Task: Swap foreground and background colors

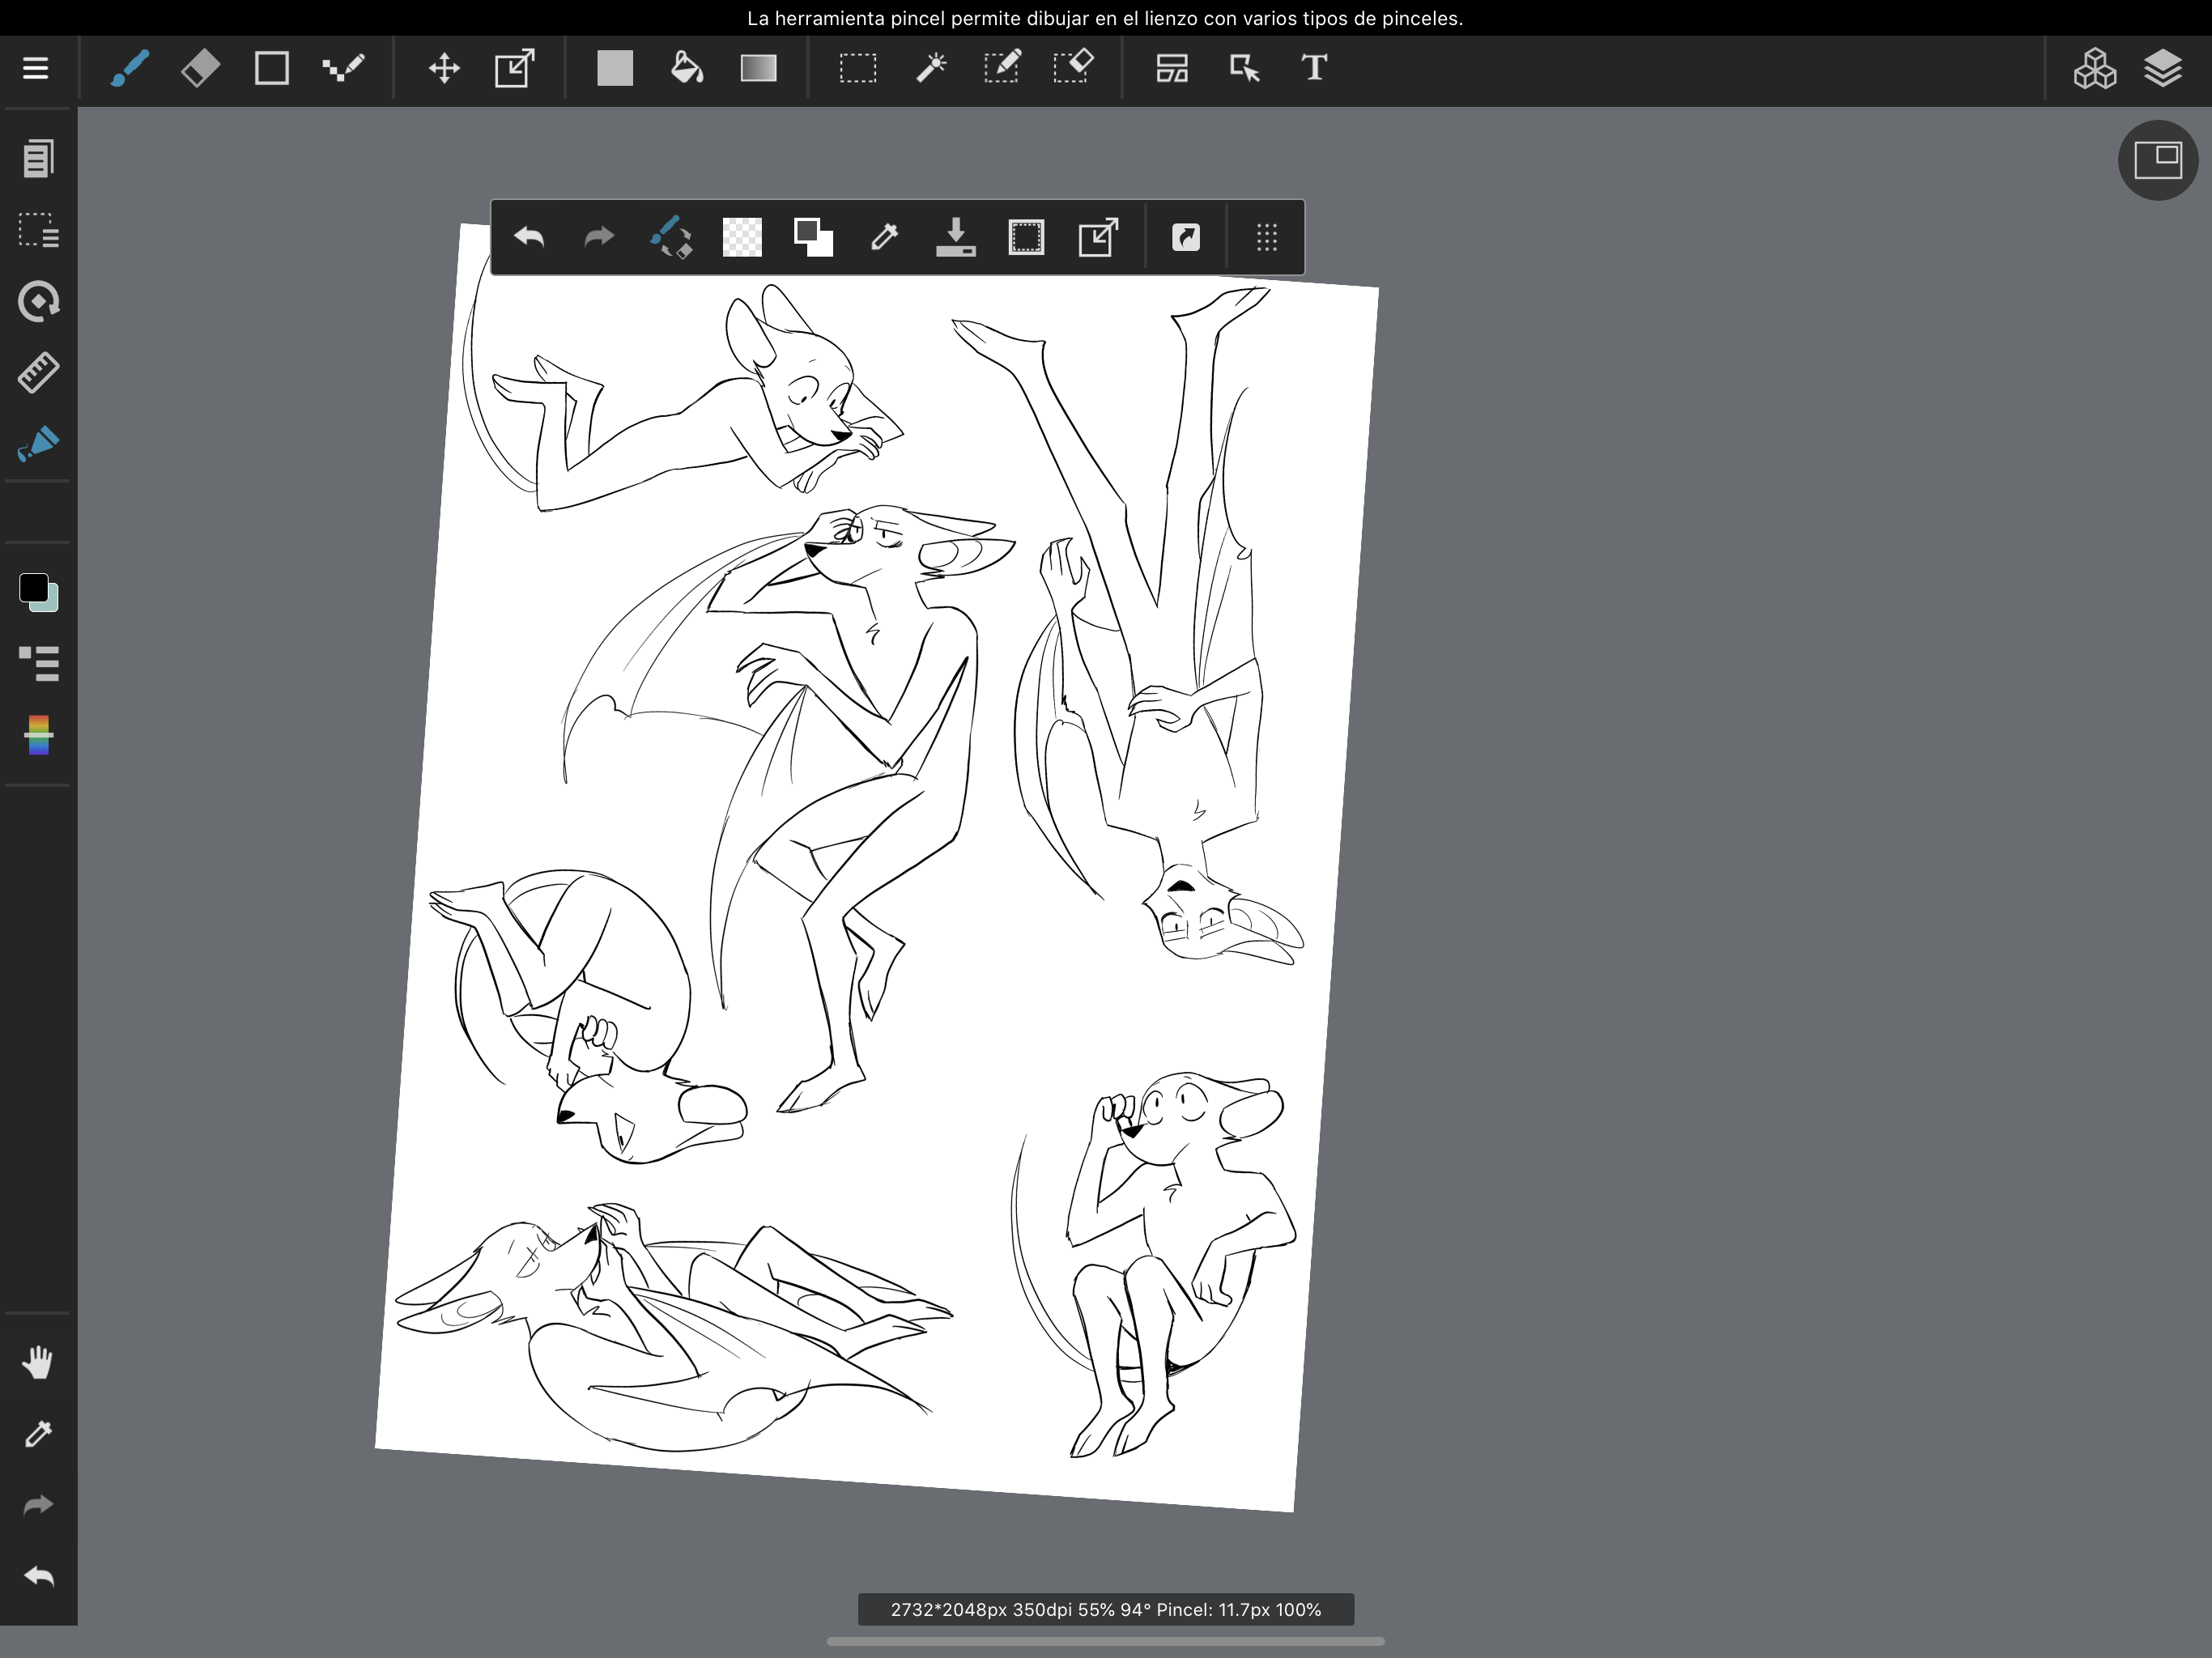Action: pos(813,238)
